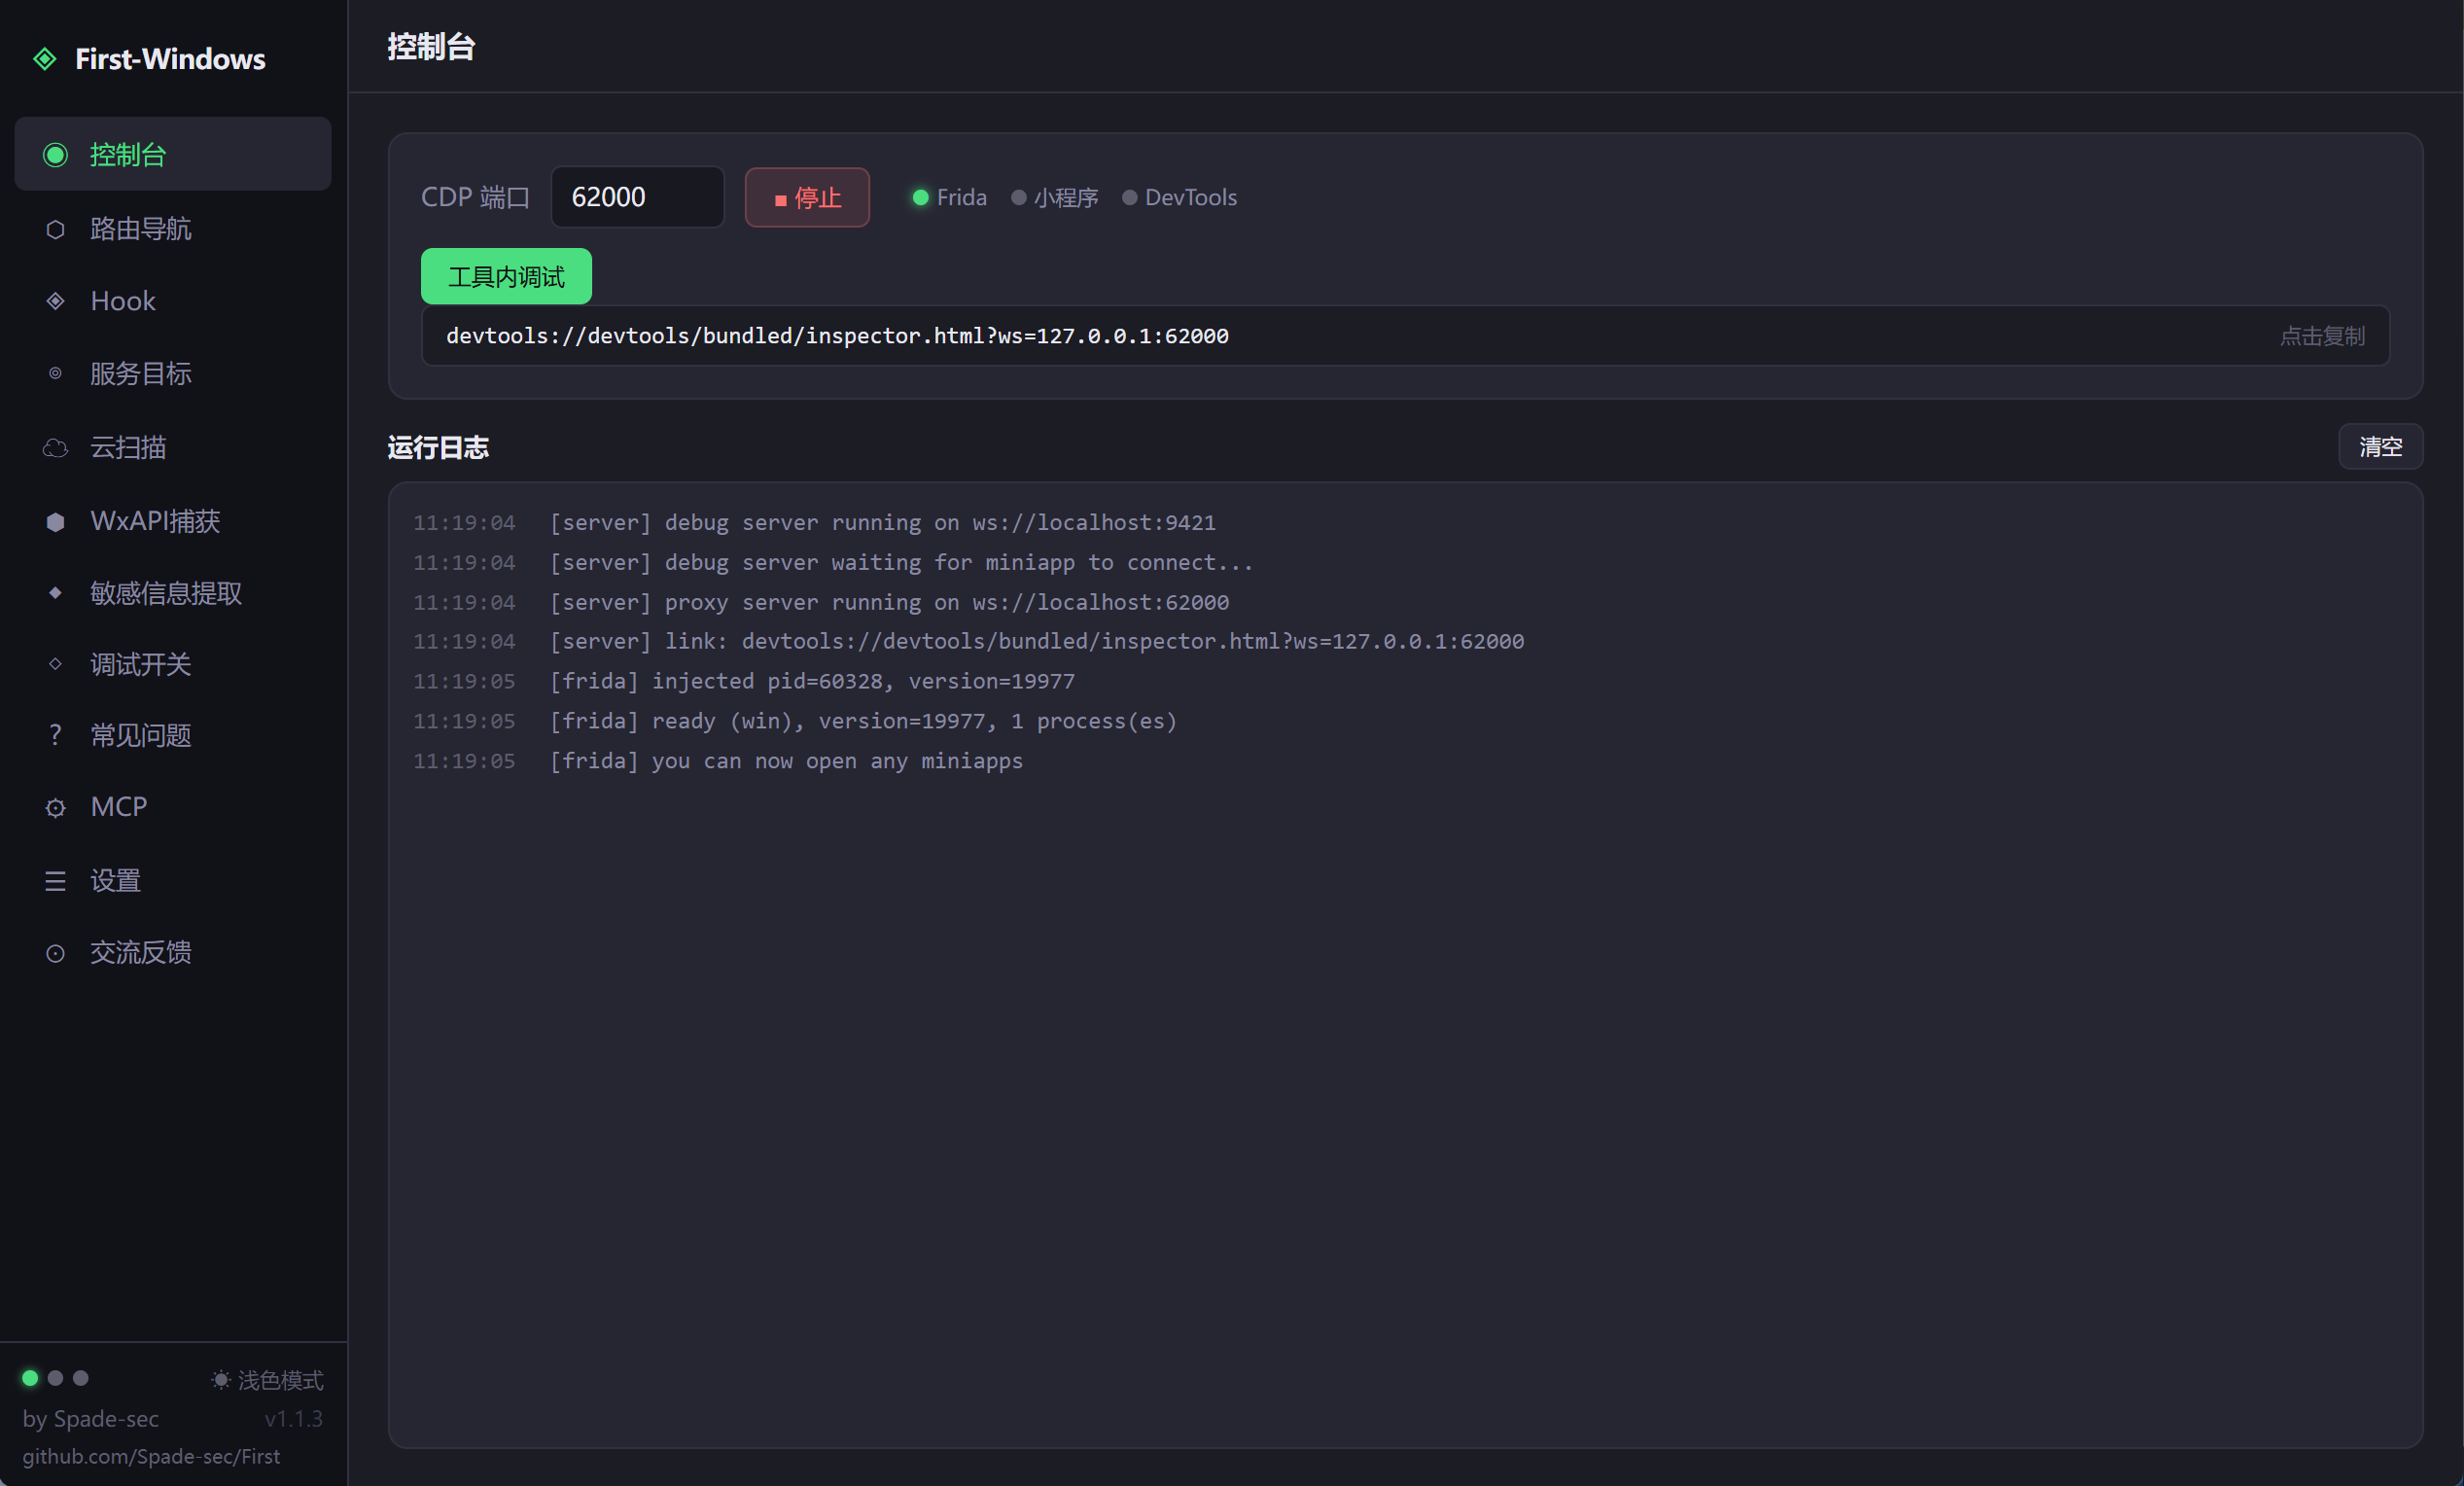This screenshot has height=1486, width=2464.
Task: Click log line '[frida] injected pid=60328'
Action: [x=812, y=681]
